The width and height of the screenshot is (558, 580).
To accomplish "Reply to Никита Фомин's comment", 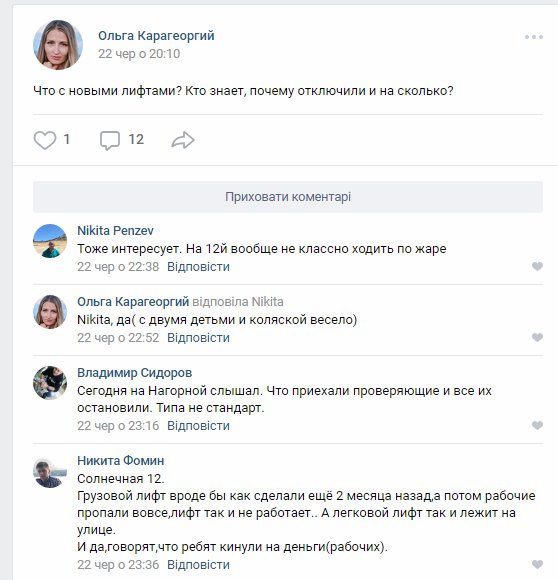I will [198, 565].
